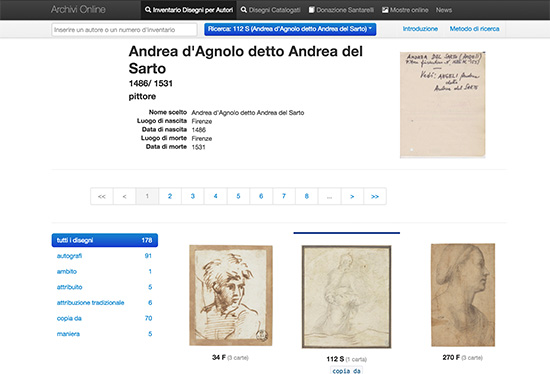550x374 pixels.
Task: Filter drawings by autografi
Action: pyautogui.click(x=105, y=256)
